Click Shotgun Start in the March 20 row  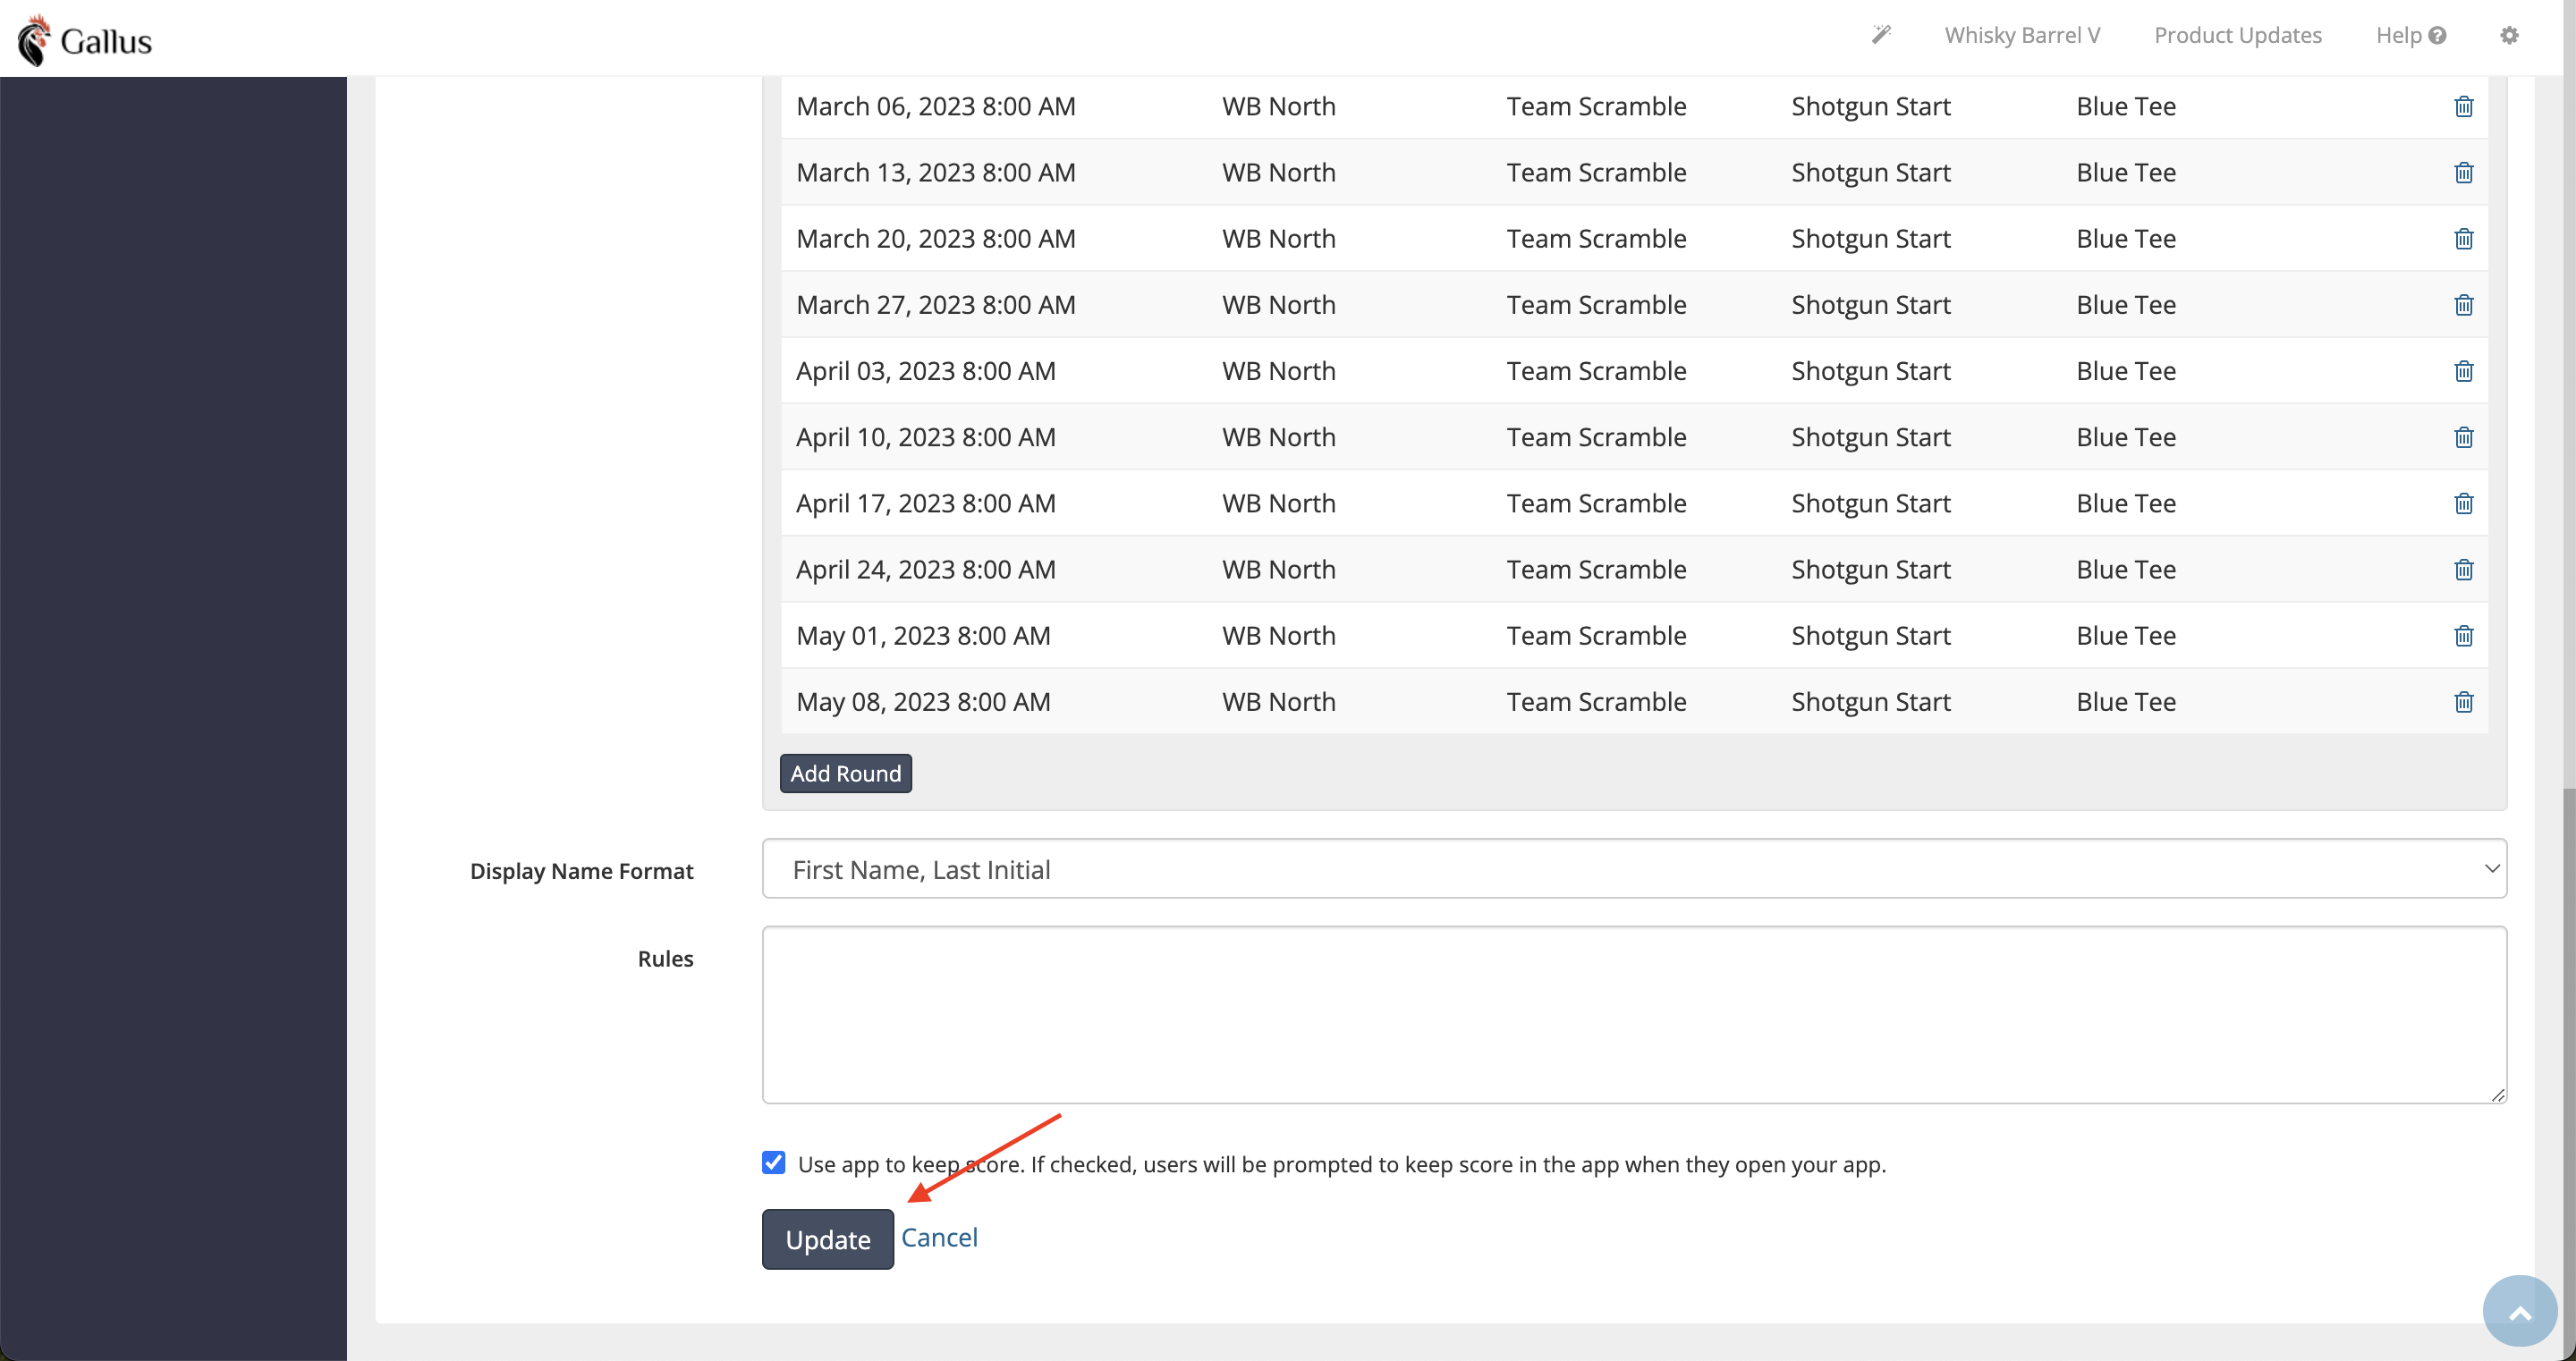1870,238
